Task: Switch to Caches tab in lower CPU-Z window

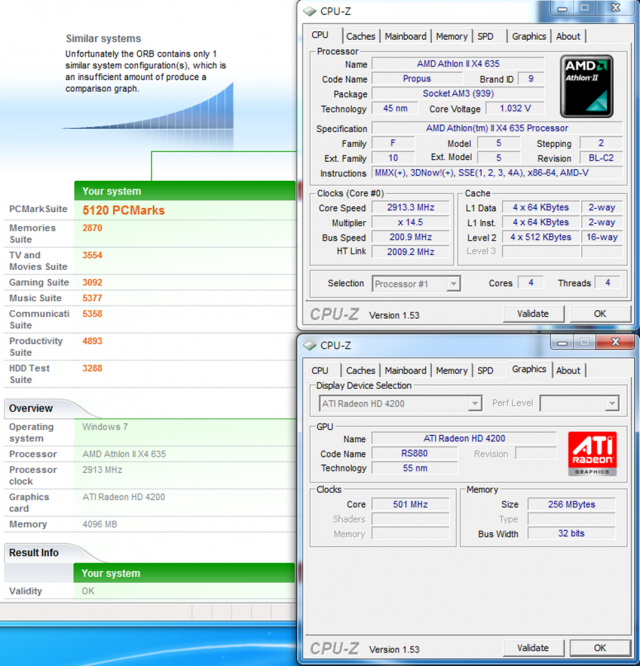Action: 361,371
